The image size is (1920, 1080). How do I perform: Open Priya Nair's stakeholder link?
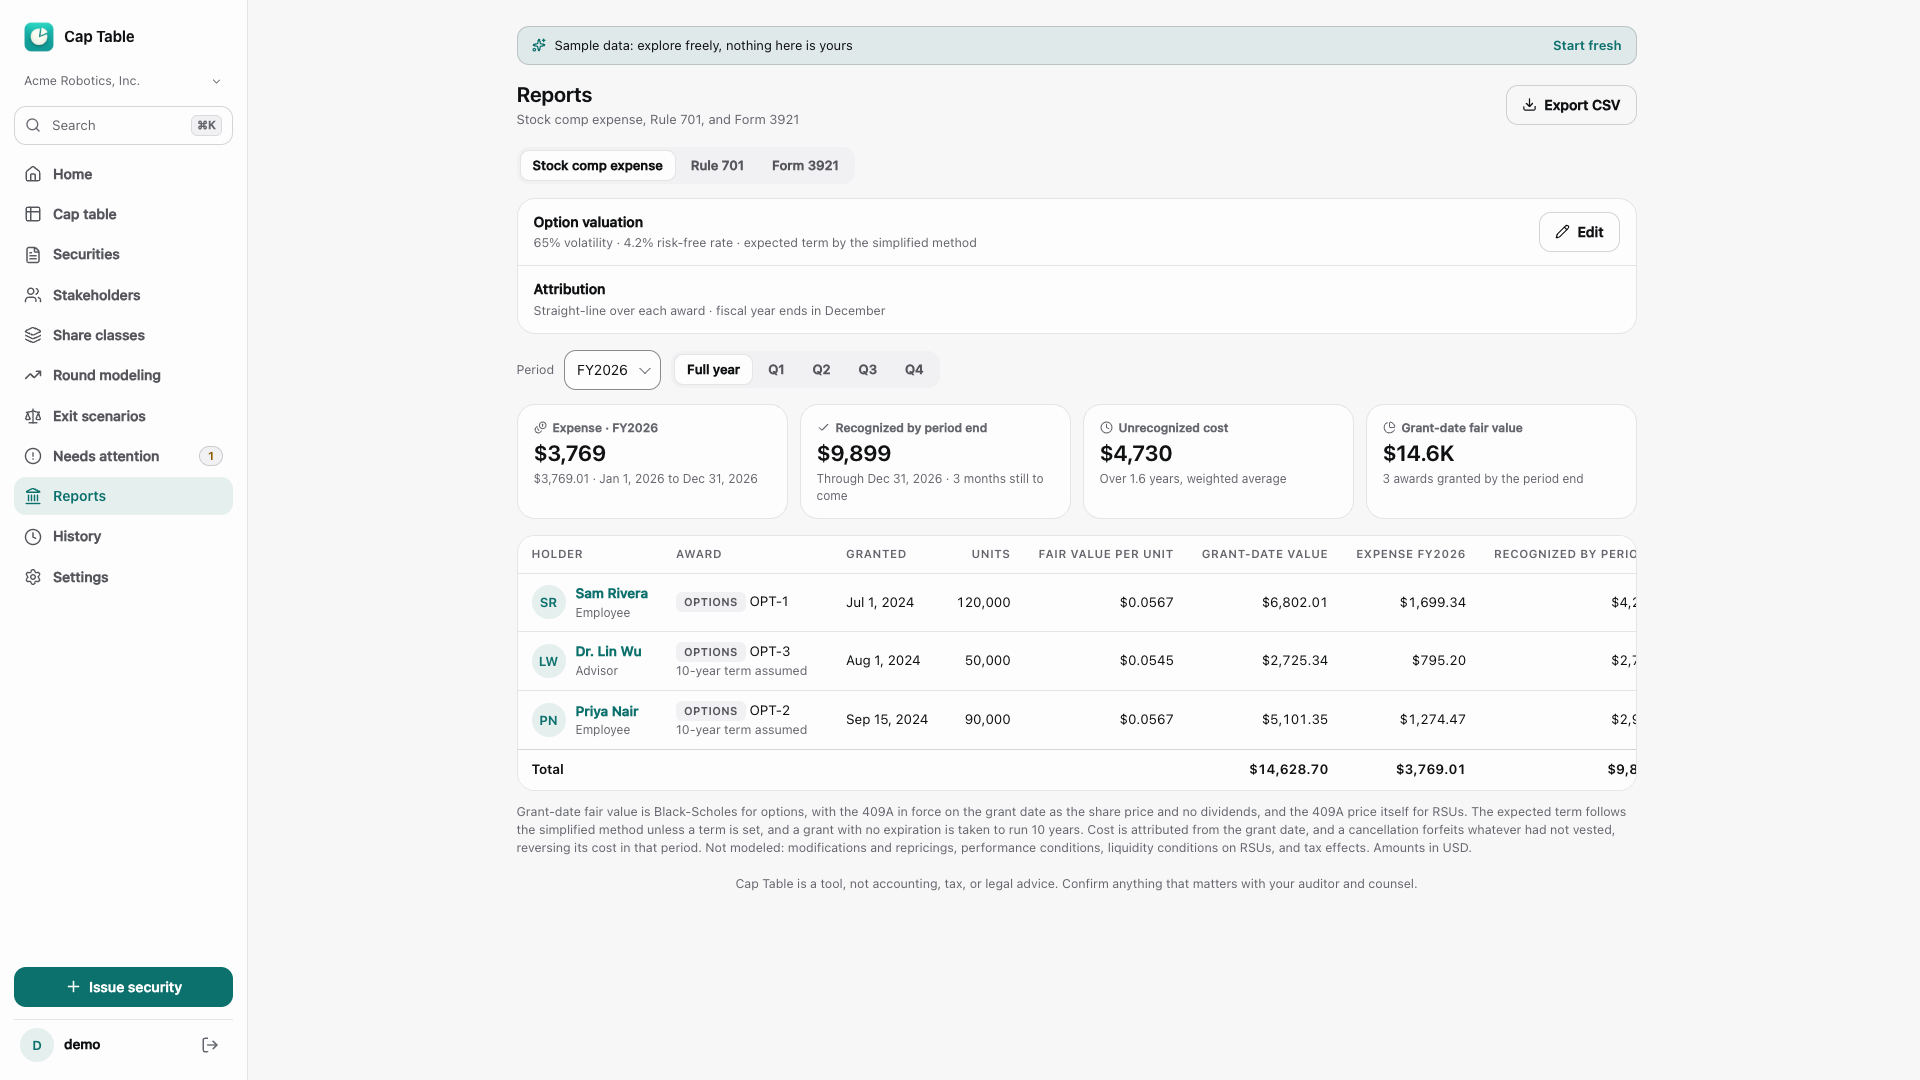point(606,711)
